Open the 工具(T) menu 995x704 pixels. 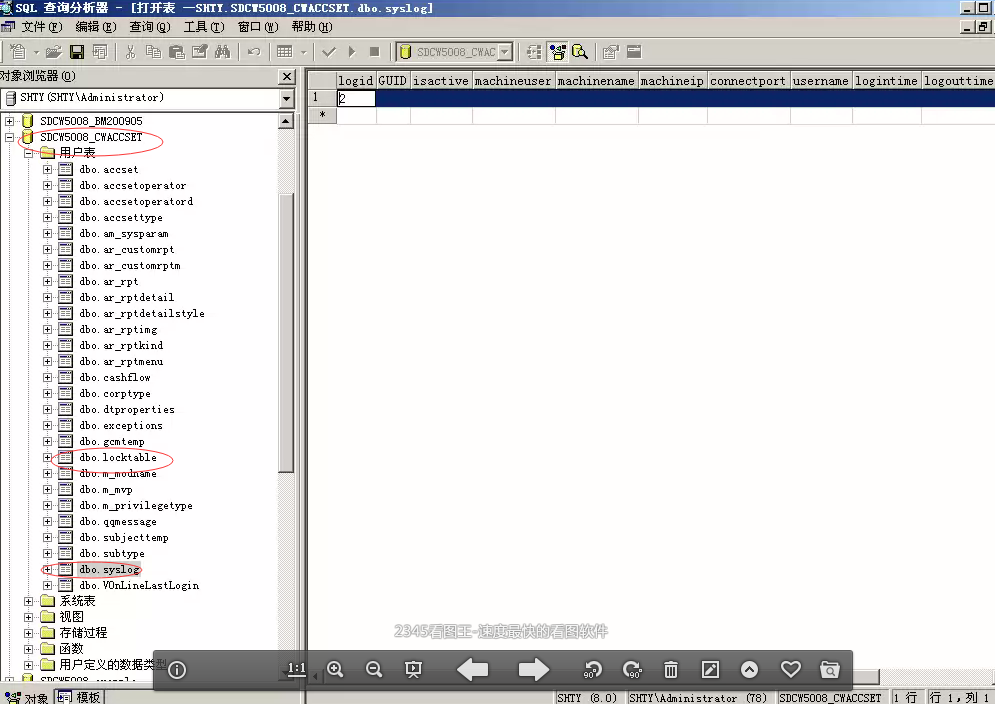point(203,27)
